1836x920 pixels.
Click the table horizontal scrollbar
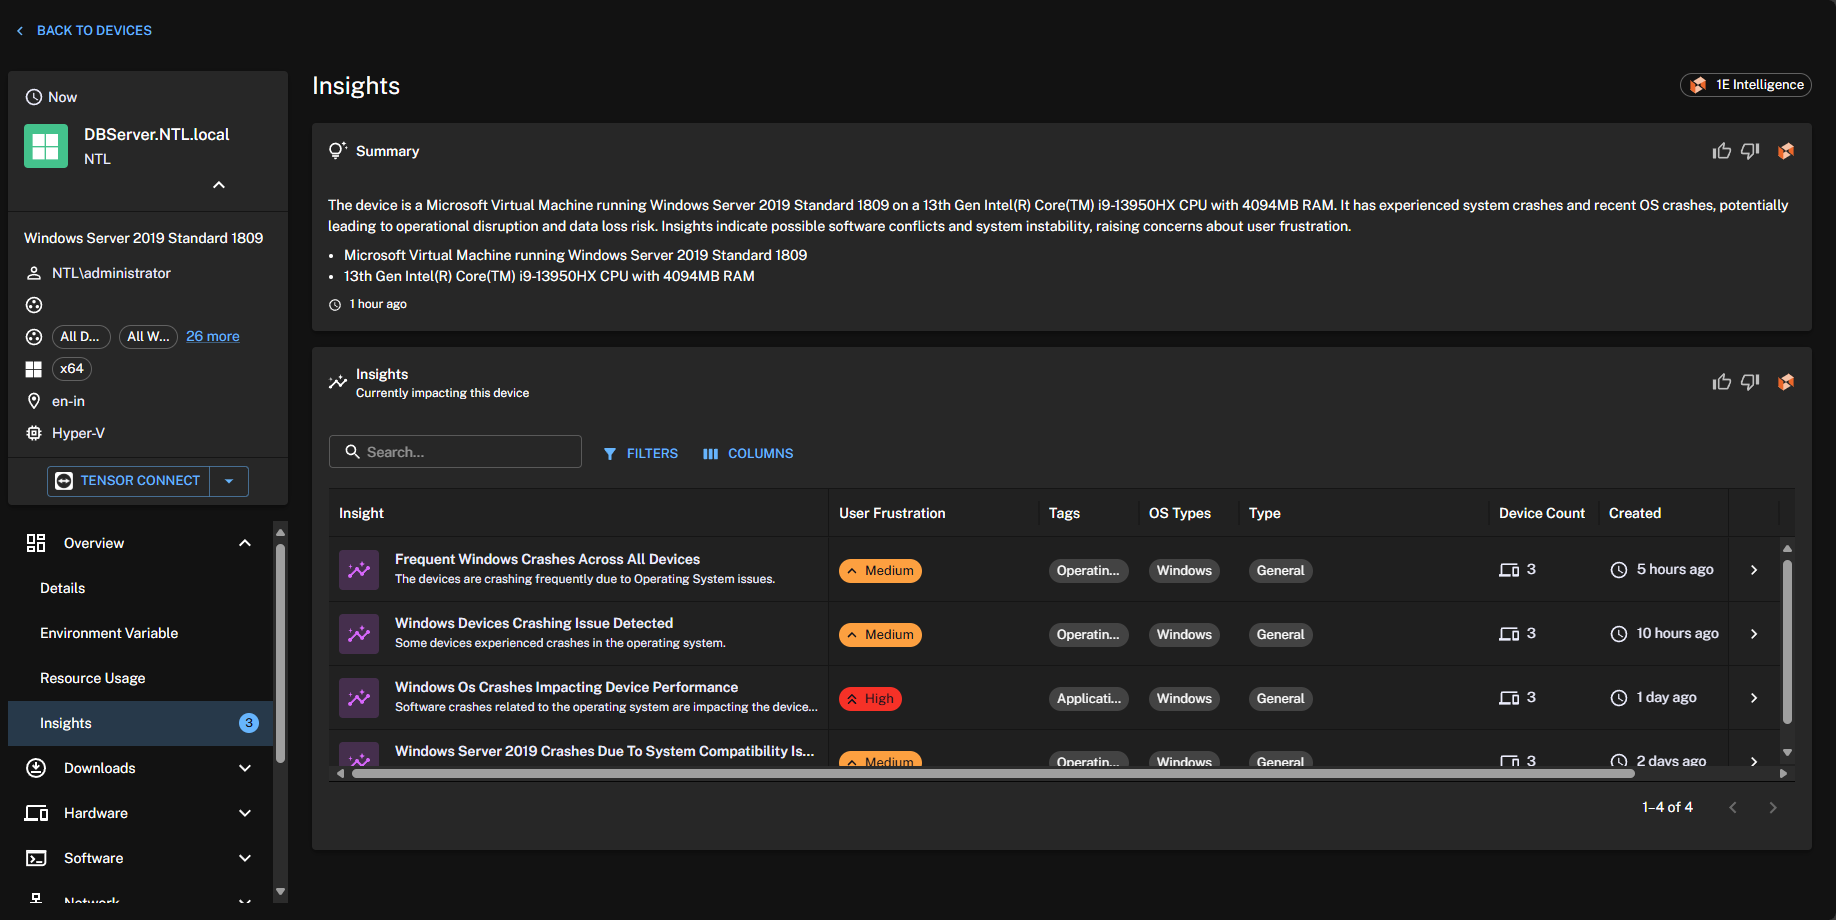[x=993, y=773]
